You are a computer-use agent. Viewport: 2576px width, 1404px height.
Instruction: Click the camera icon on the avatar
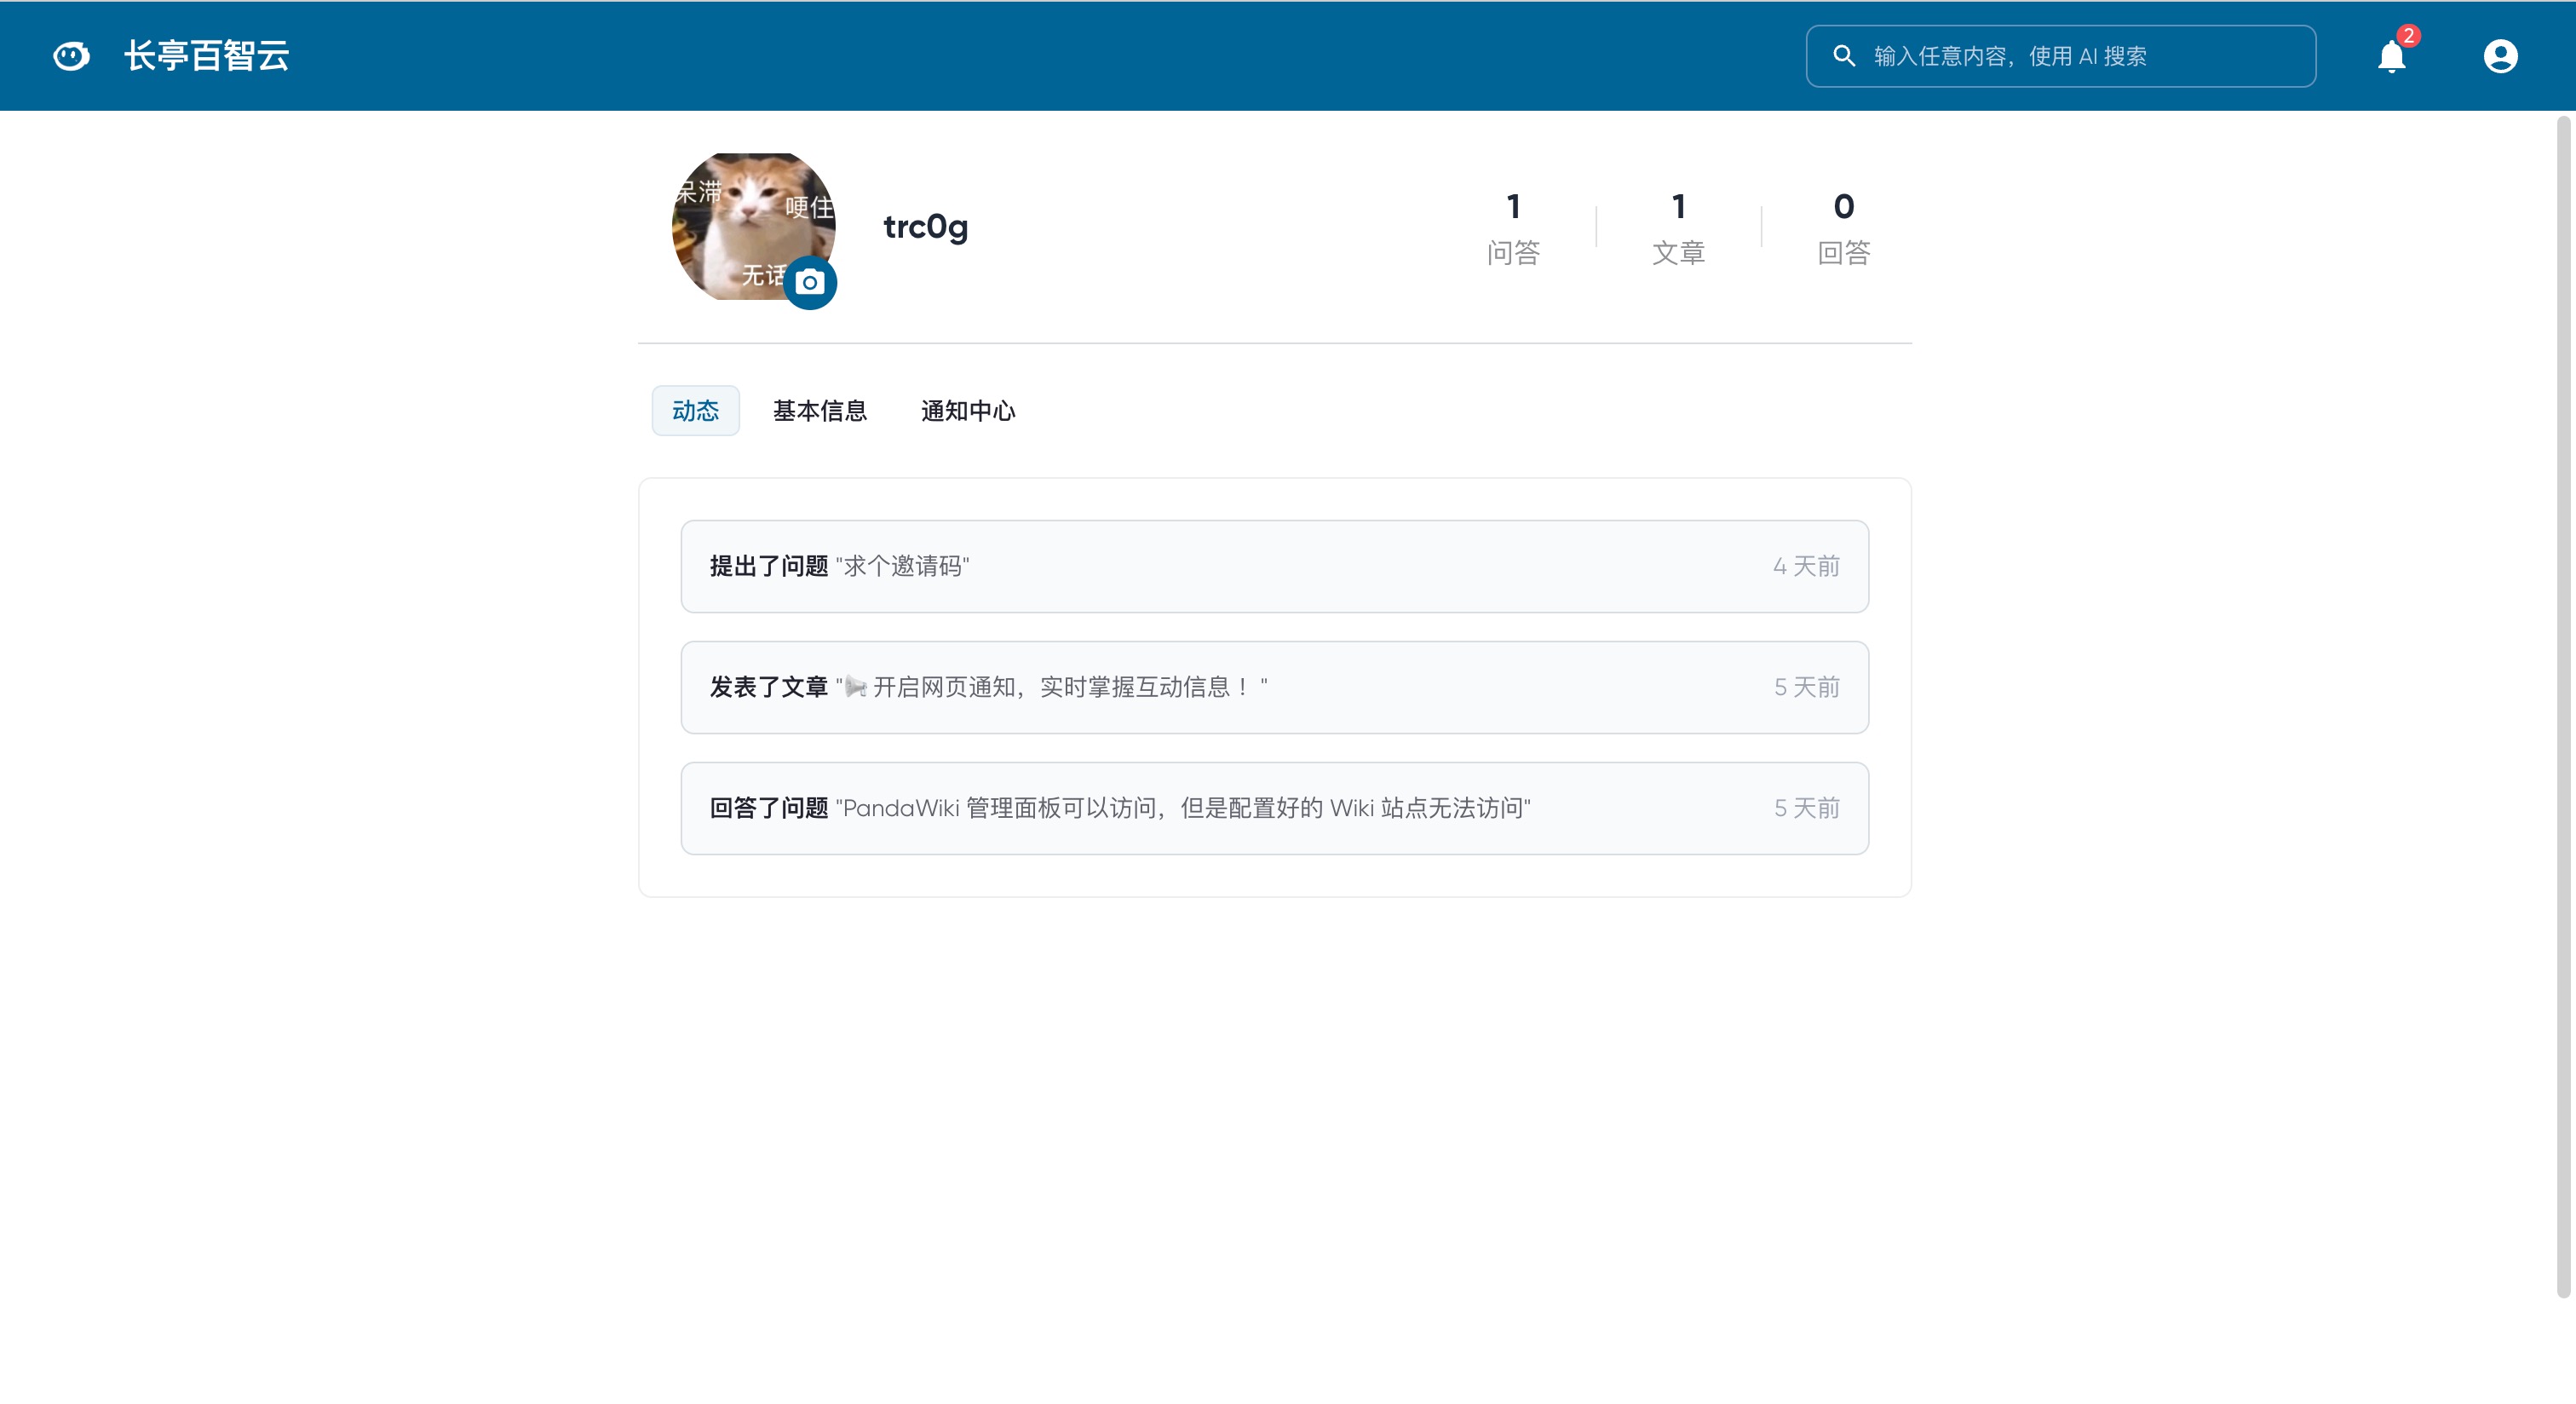point(810,283)
